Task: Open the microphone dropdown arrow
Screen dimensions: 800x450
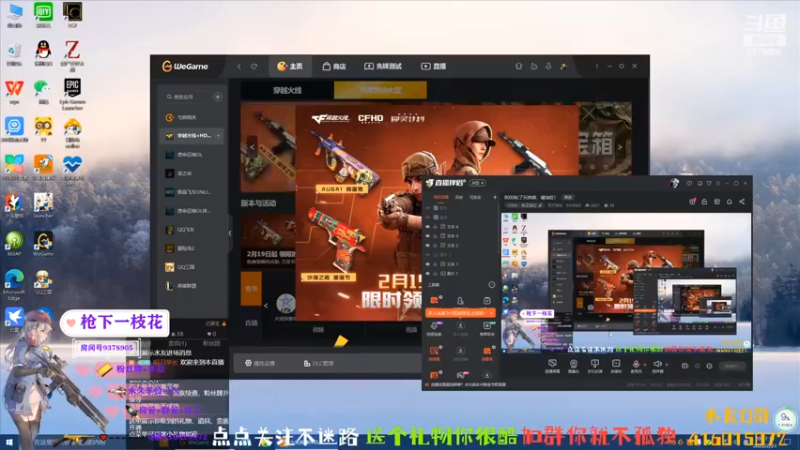Action: coord(645,365)
